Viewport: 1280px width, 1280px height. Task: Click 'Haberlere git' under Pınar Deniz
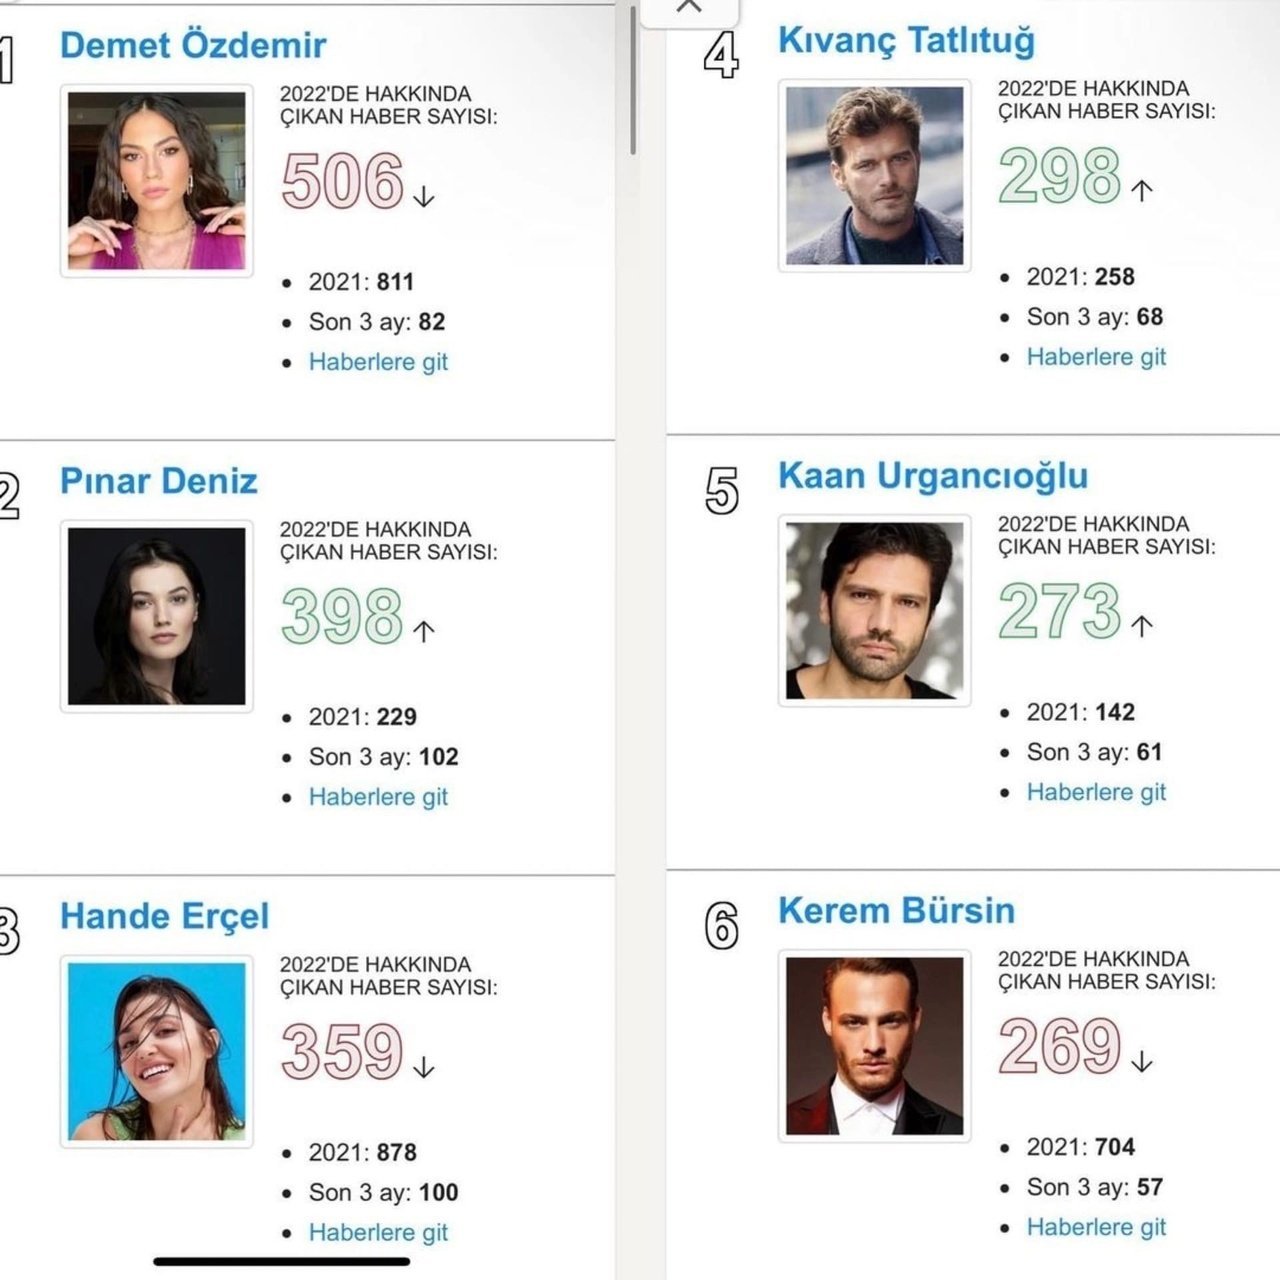(x=378, y=797)
